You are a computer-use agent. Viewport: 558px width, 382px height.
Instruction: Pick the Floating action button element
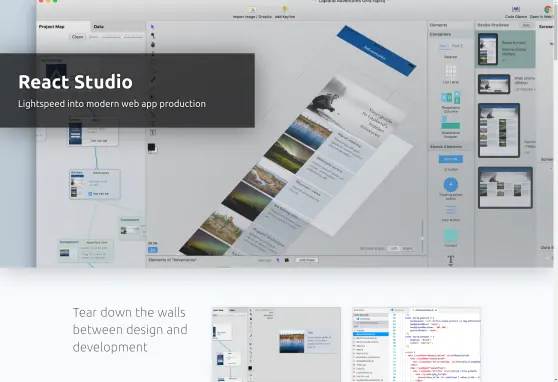(451, 184)
